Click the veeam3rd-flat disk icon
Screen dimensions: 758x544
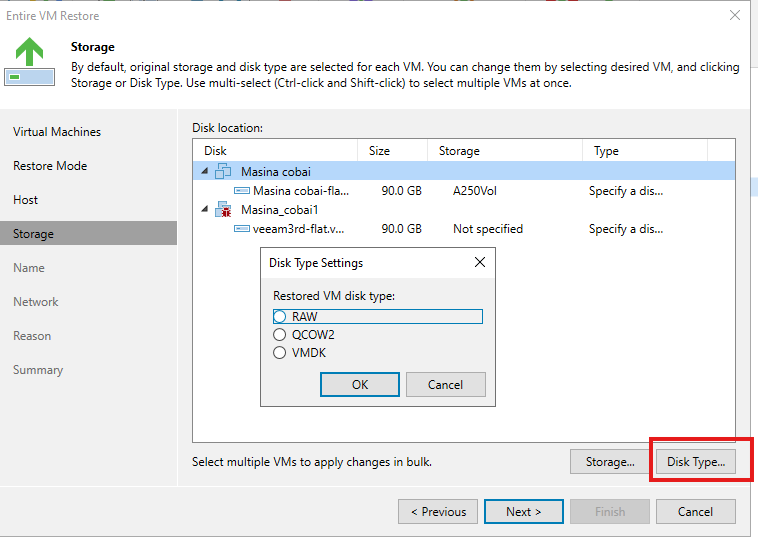tap(242, 228)
